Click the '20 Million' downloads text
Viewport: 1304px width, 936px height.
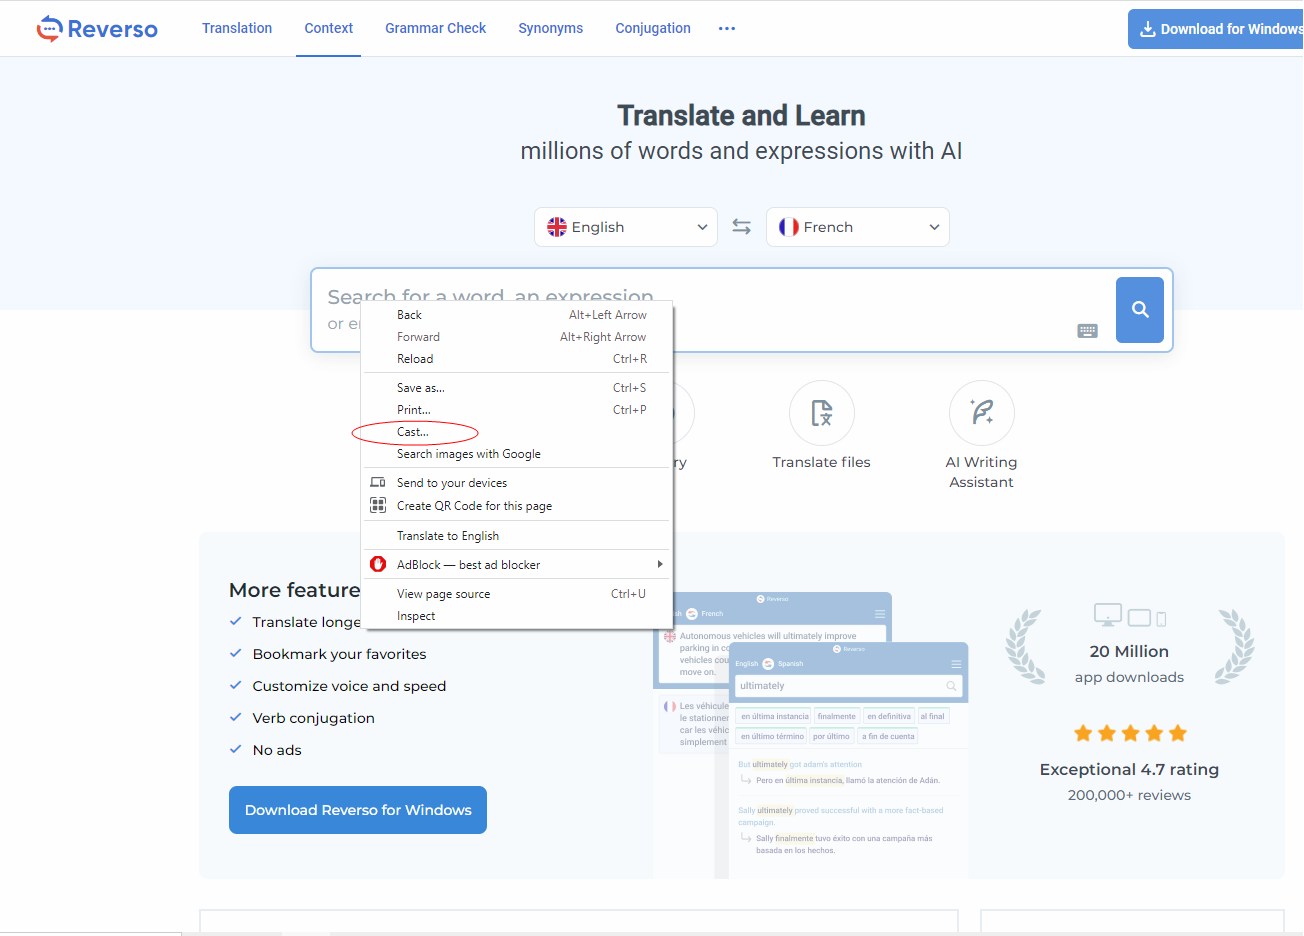click(1129, 651)
